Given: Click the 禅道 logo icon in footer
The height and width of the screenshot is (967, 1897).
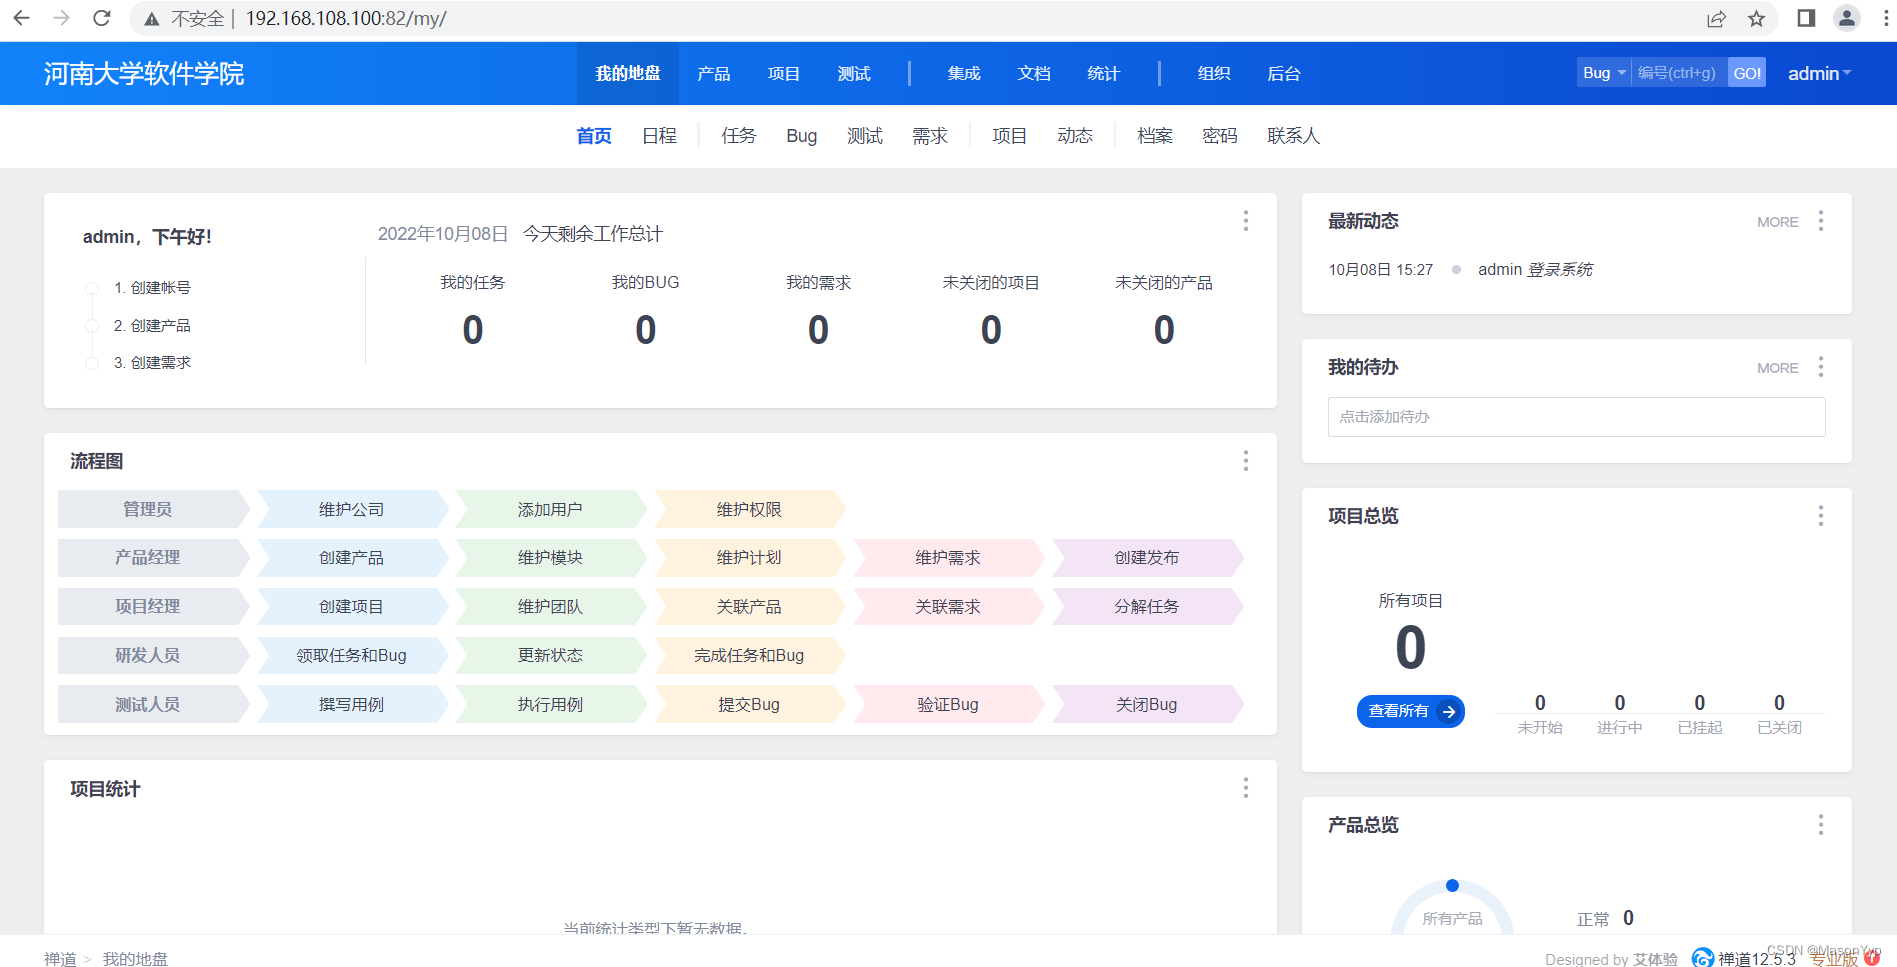Looking at the screenshot, I should click(1702, 958).
